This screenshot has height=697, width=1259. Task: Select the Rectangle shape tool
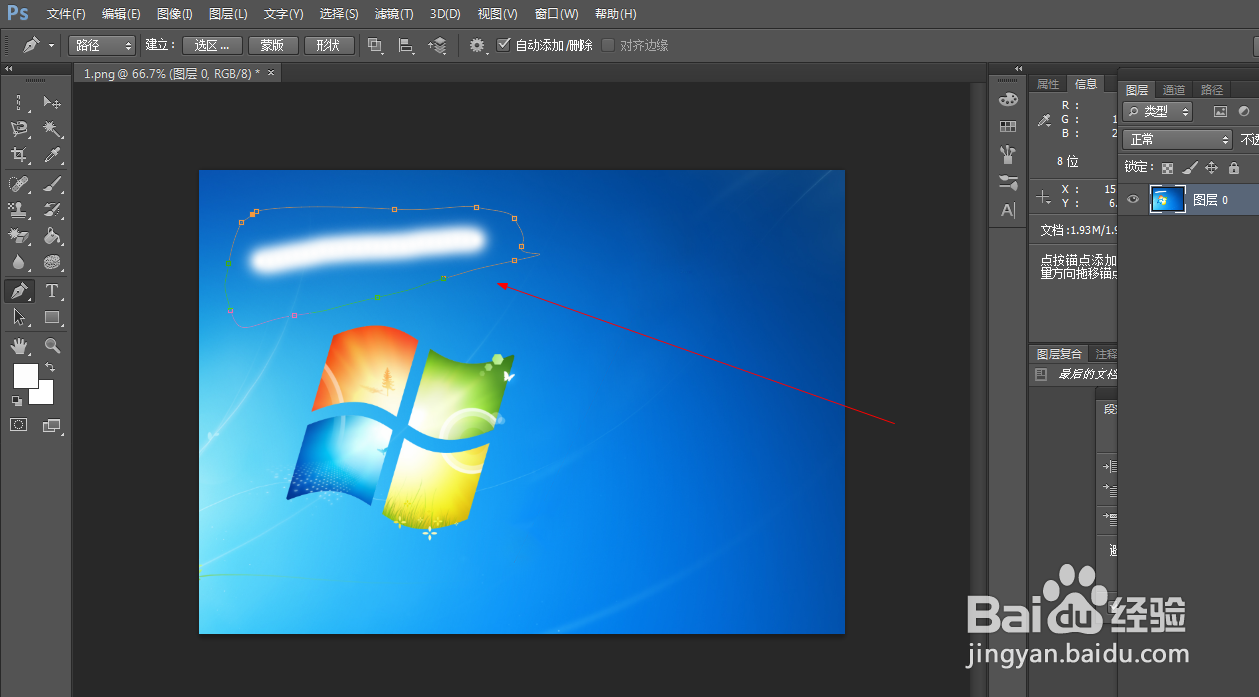(52, 317)
